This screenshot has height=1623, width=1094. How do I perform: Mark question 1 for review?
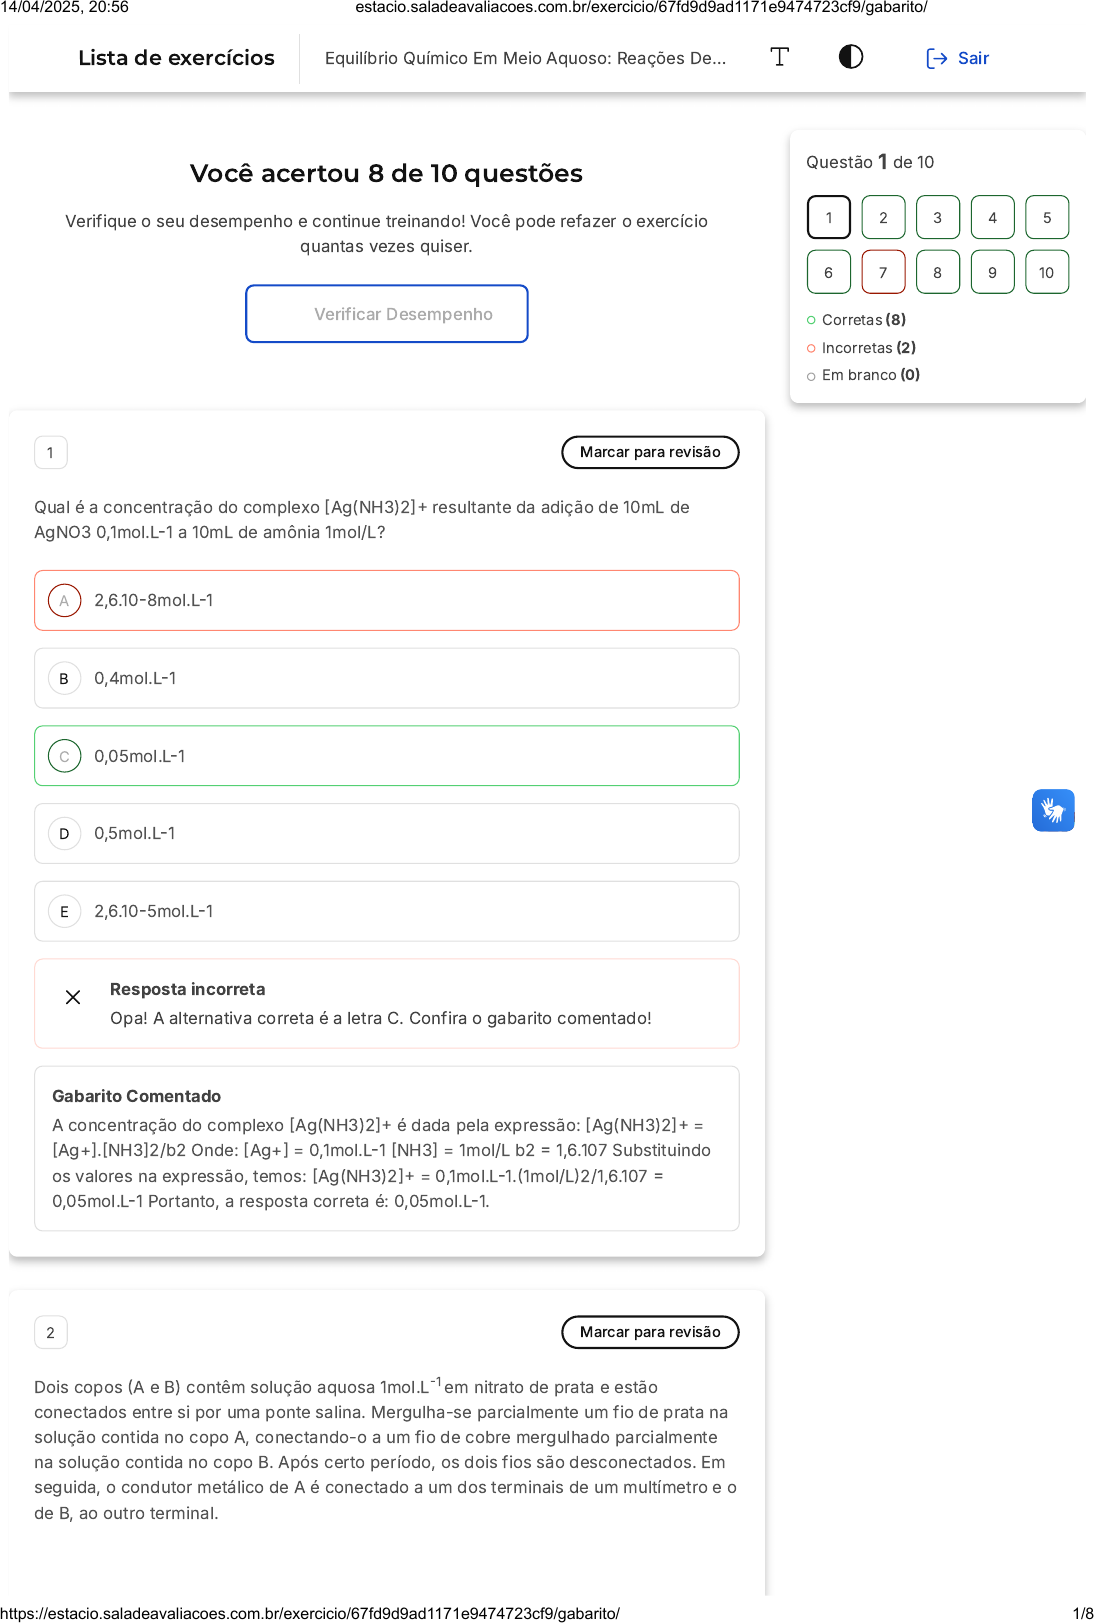pyautogui.click(x=650, y=452)
